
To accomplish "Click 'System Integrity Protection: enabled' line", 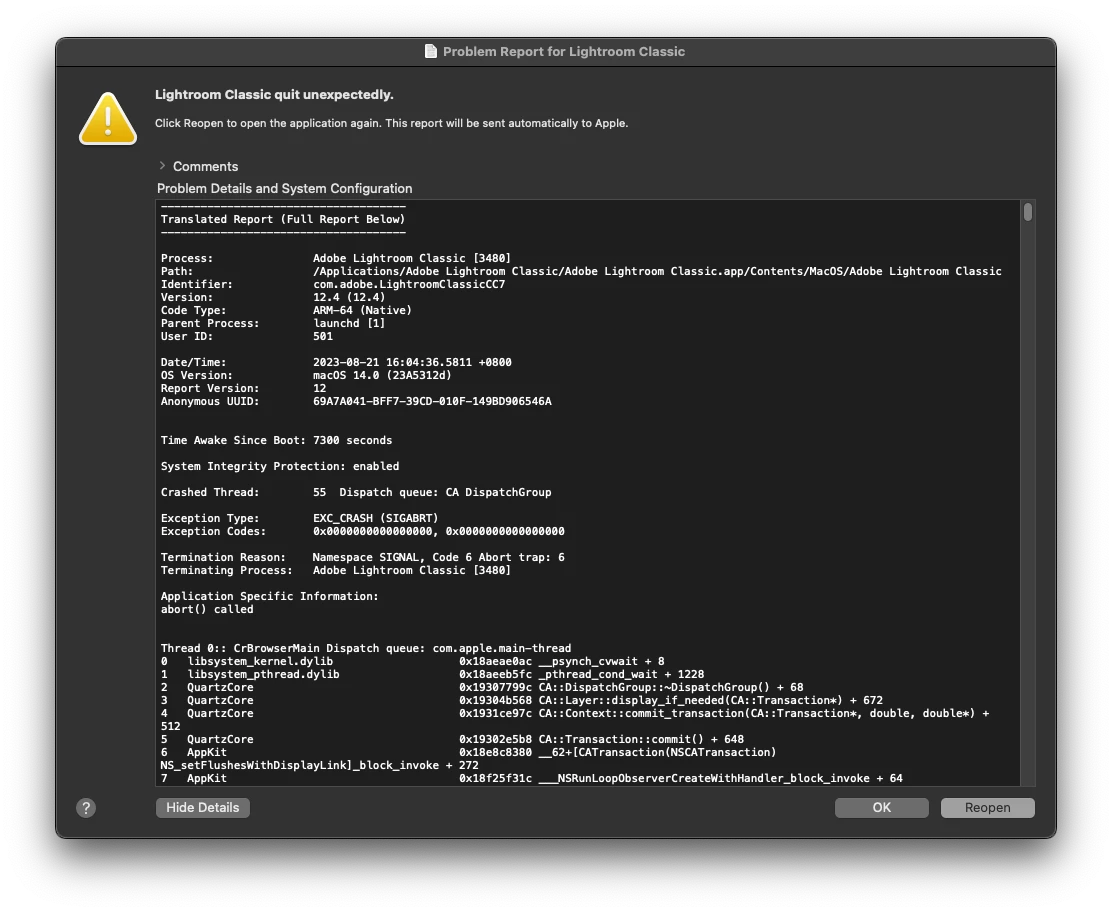I will pos(280,467).
